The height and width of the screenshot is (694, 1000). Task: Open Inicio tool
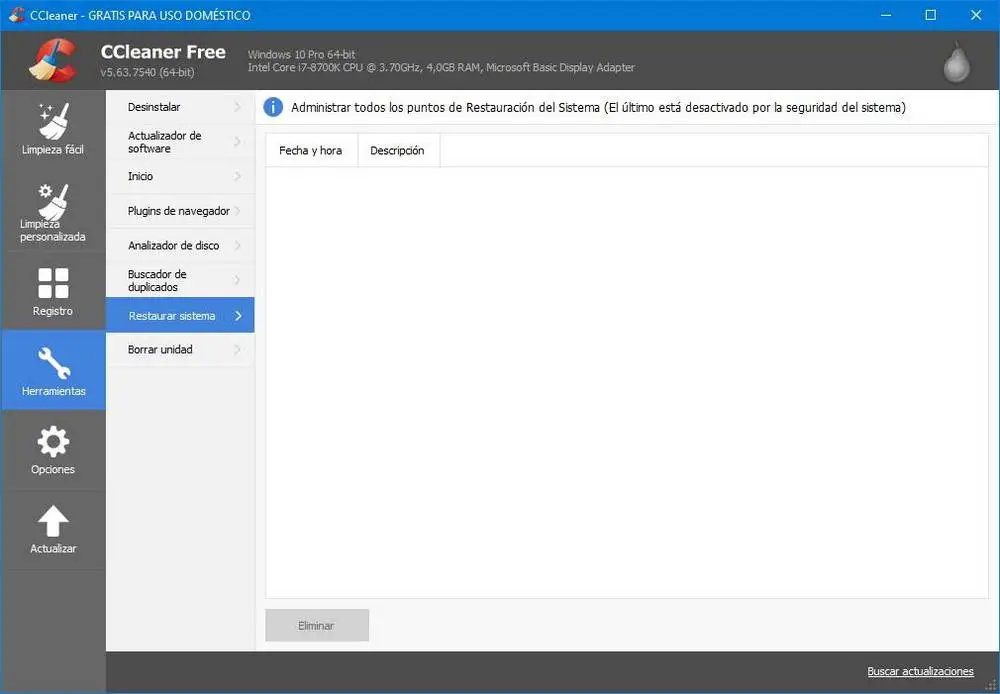180,176
